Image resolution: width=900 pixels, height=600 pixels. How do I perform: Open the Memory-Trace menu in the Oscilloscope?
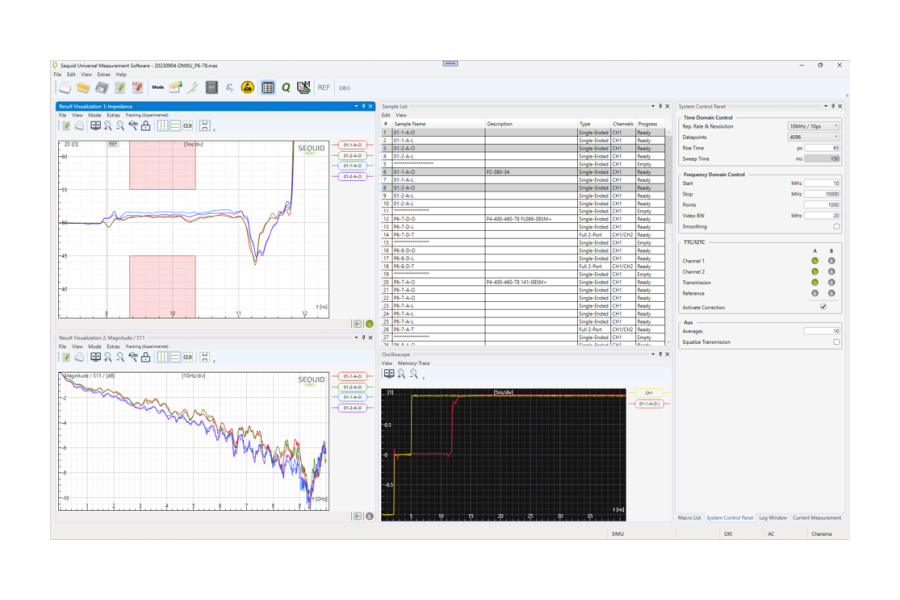[x=413, y=364]
